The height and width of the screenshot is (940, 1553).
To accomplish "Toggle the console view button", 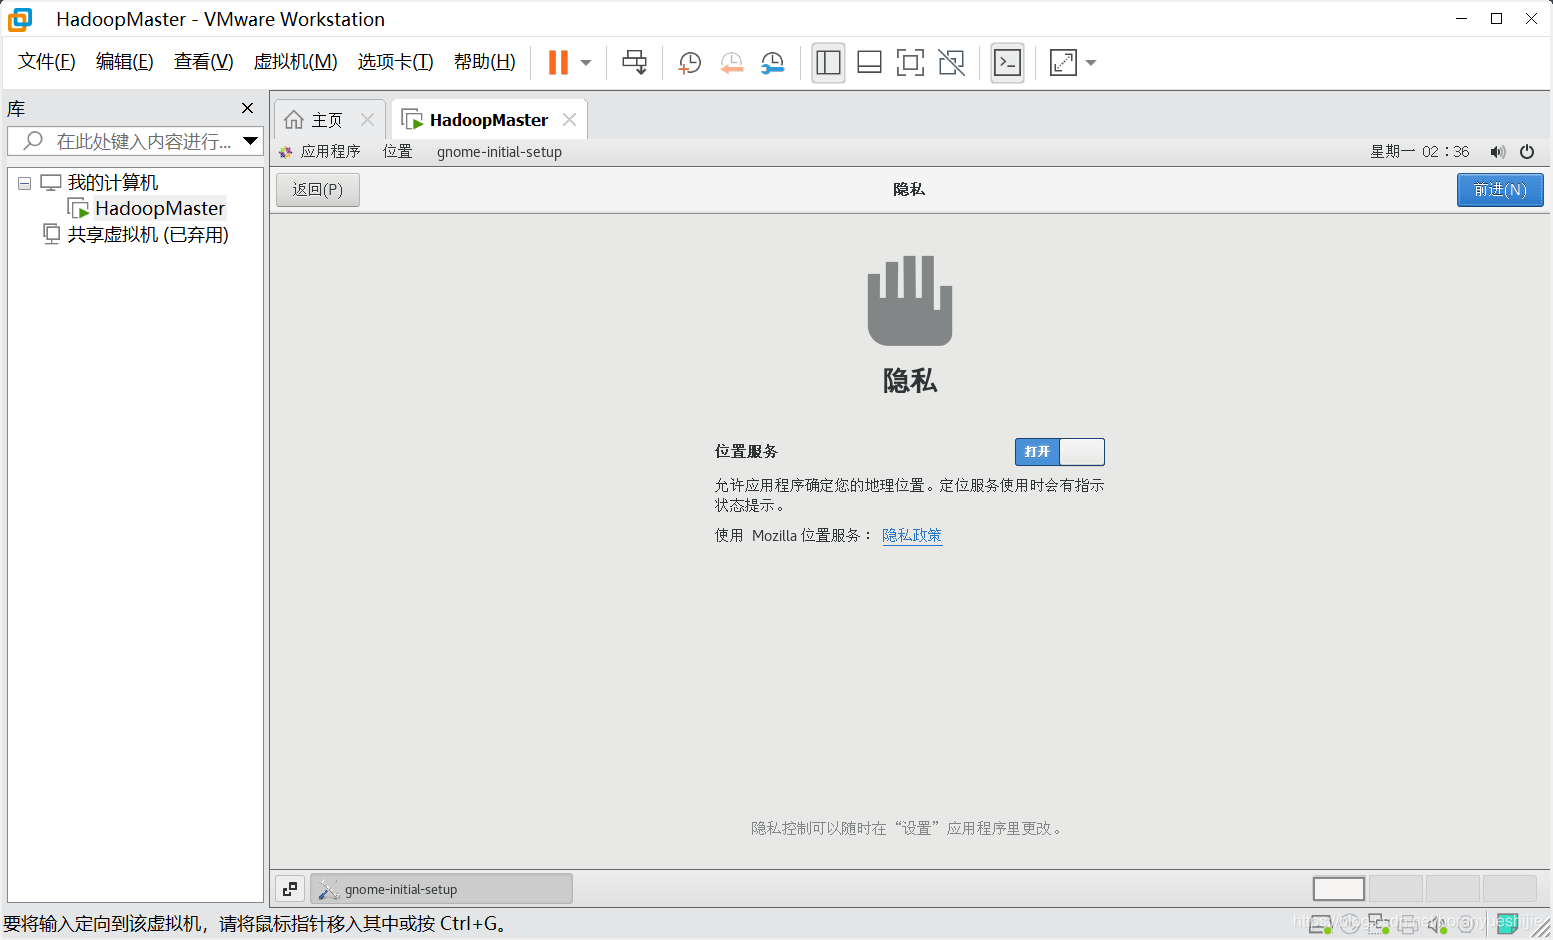I will point(1007,62).
